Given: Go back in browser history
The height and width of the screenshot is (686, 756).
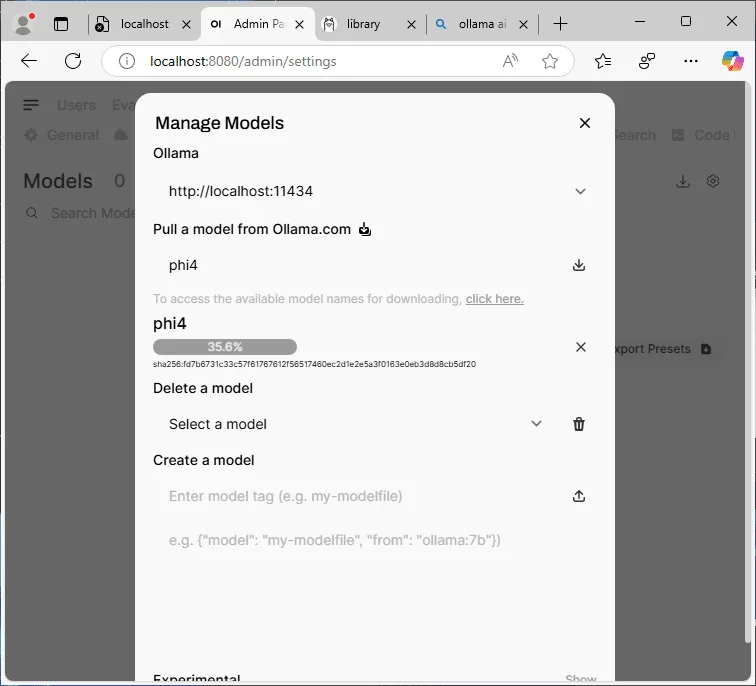Looking at the screenshot, I should [x=29, y=61].
